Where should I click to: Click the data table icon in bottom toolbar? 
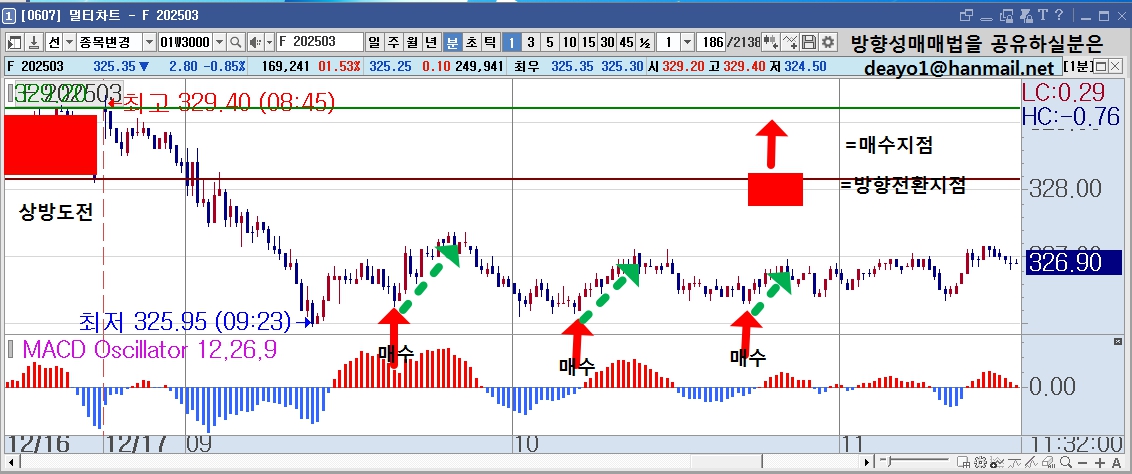point(964,462)
